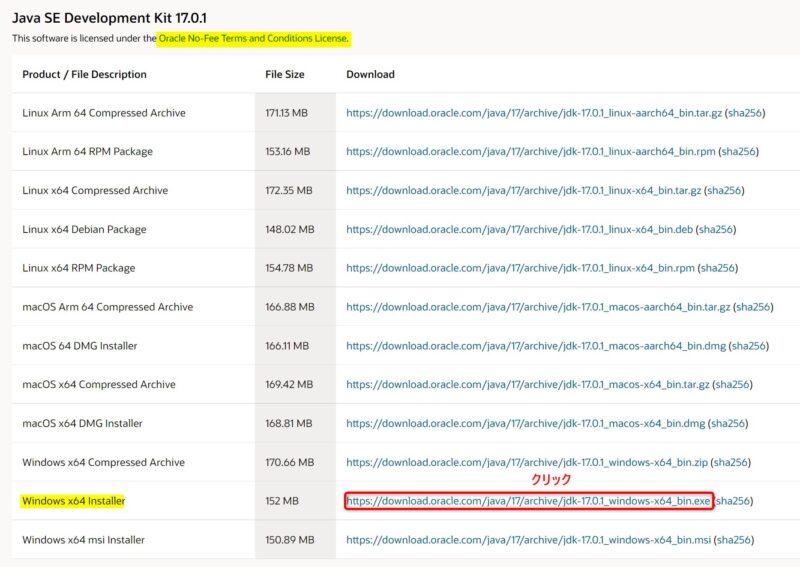800x567 pixels.
Task: Open the Oracle No-Fee Terms and Conditions License link
Action: pyautogui.click(x=254, y=38)
